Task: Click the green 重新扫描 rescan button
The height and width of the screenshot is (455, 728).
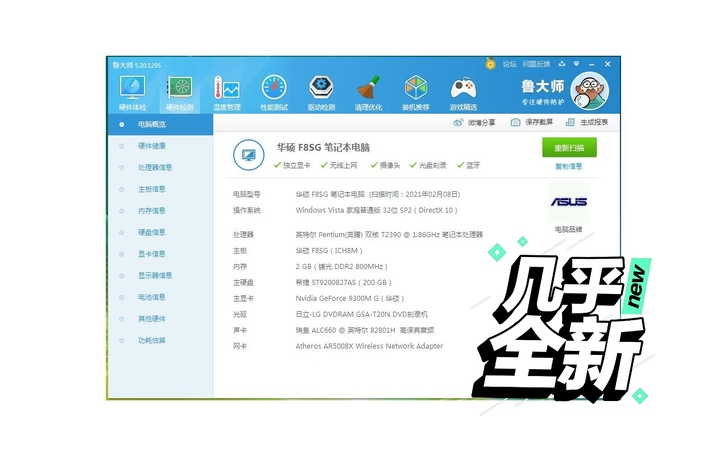Action: click(569, 148)
